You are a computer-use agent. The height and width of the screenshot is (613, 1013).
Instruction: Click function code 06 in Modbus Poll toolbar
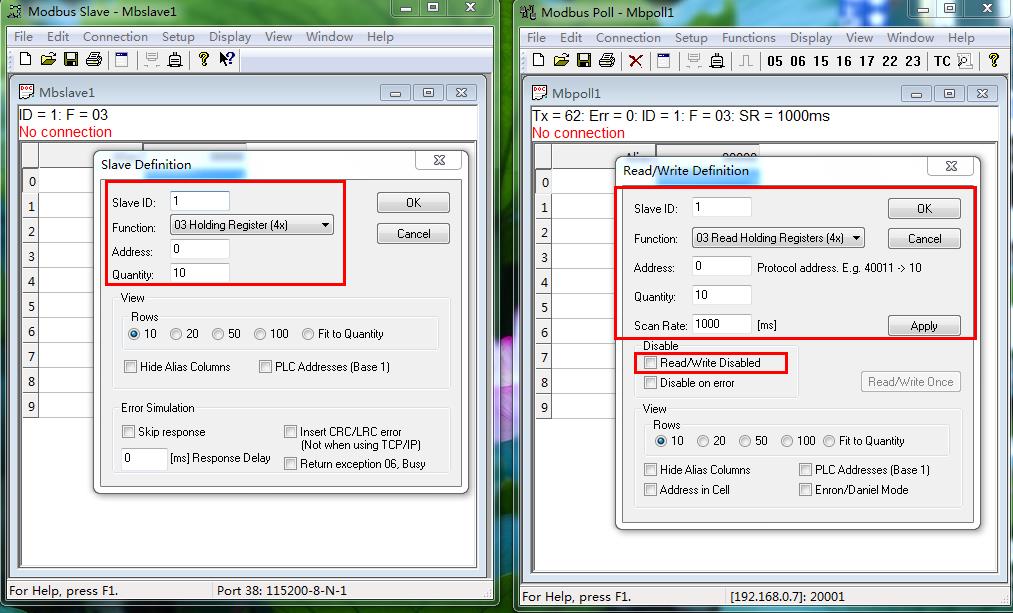pos(797,61)
